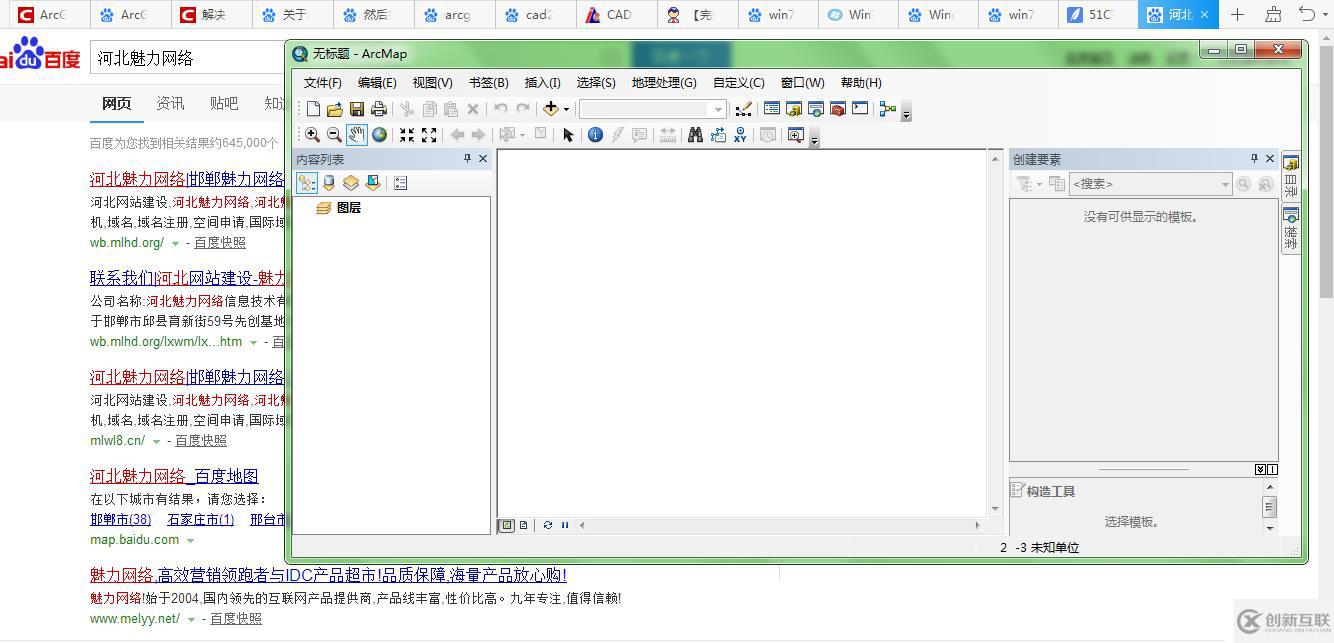Open the 书签(B) menu
Image resolution: width=1334 pixels, height=643 pixels.
(488, 83)
